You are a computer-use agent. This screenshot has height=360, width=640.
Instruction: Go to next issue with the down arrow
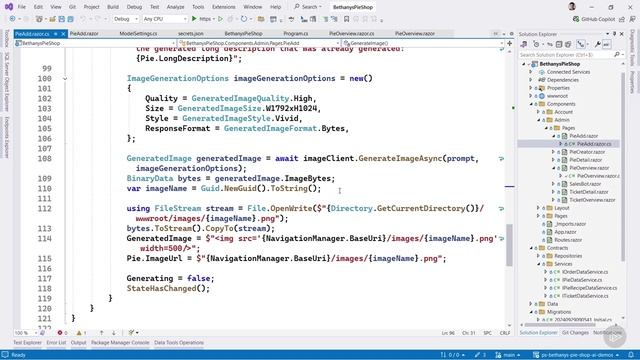tap(113, 333)
